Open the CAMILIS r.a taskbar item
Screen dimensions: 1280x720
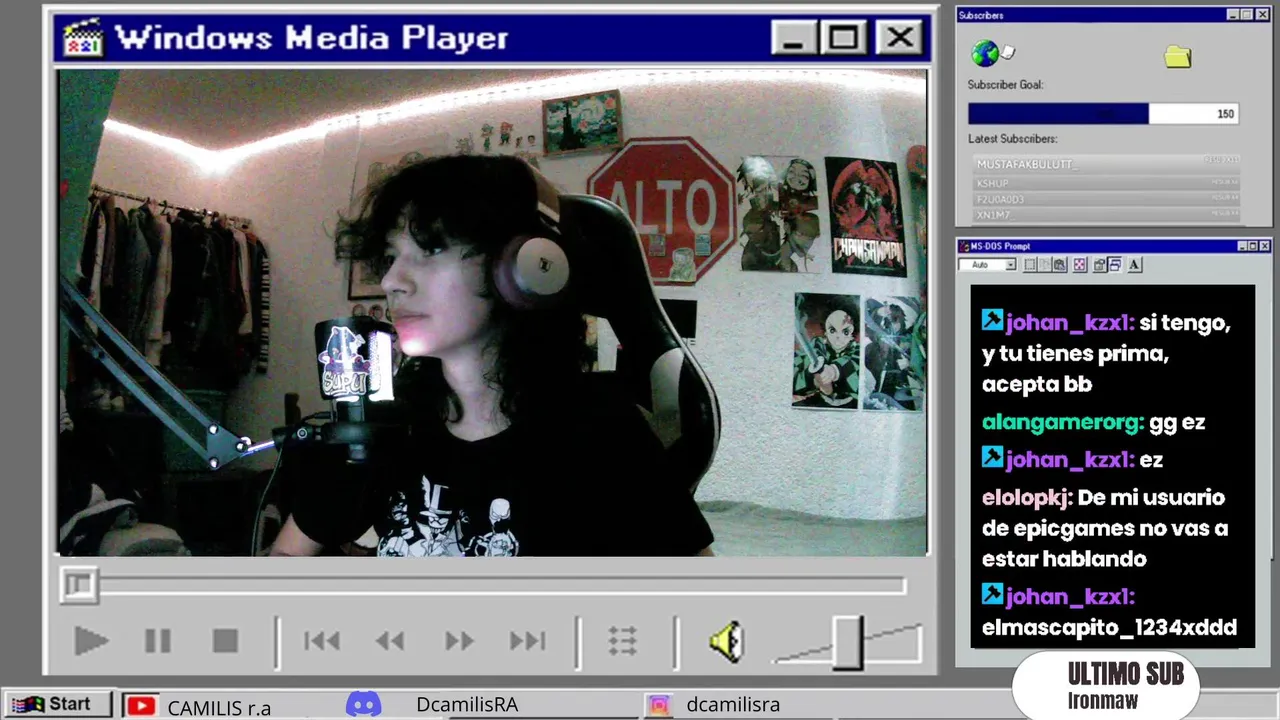(x=219, y=708)
